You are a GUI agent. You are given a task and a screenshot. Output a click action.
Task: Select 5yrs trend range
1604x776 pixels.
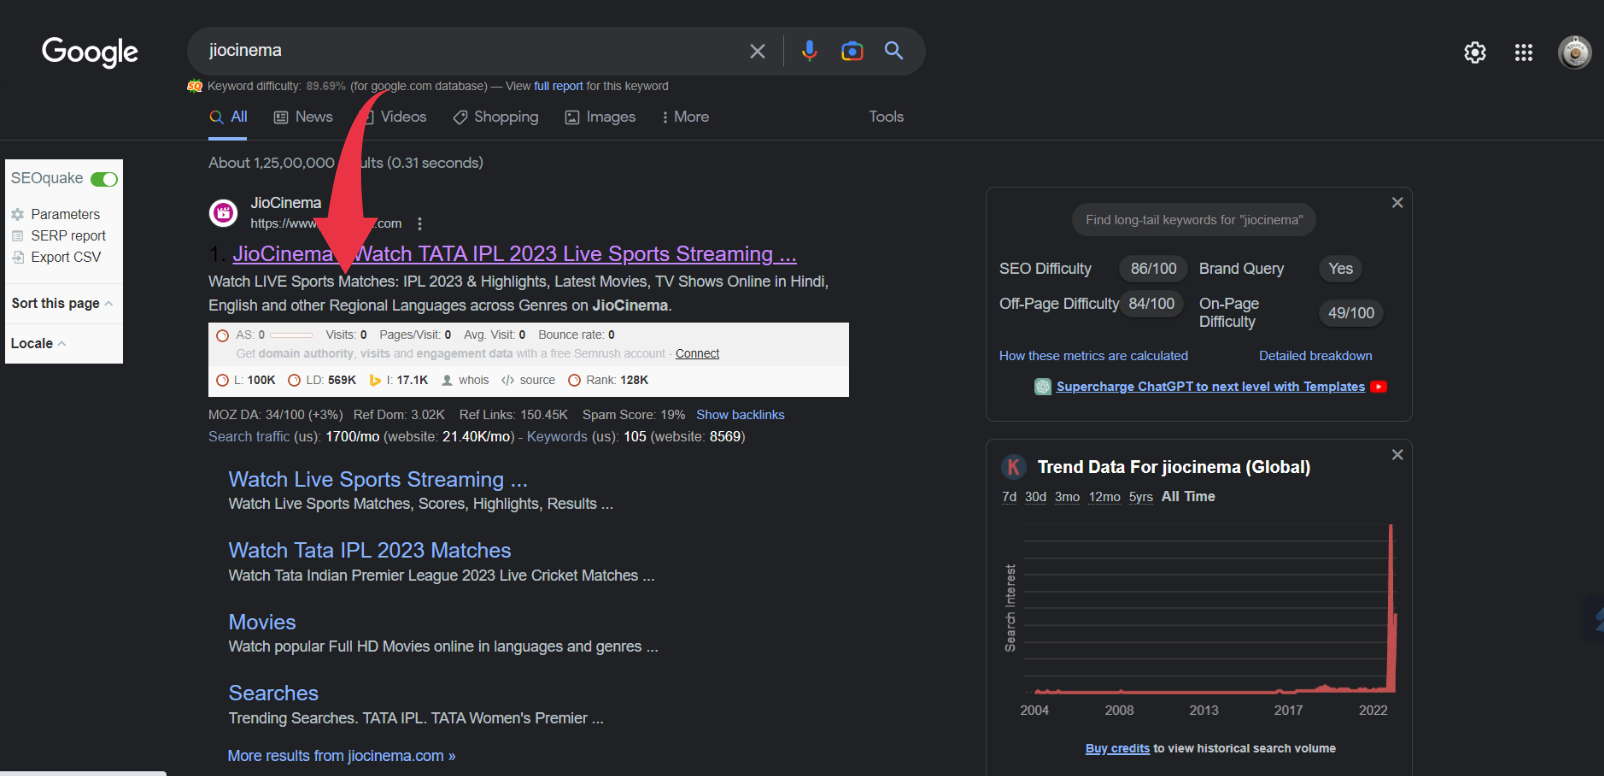tap(1141, 497)
